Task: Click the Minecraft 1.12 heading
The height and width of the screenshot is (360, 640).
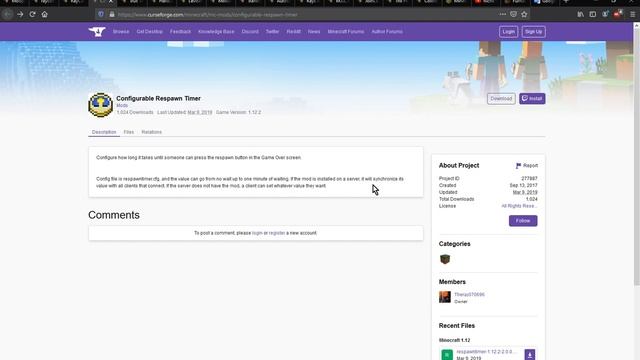Action: coord(454,340)
